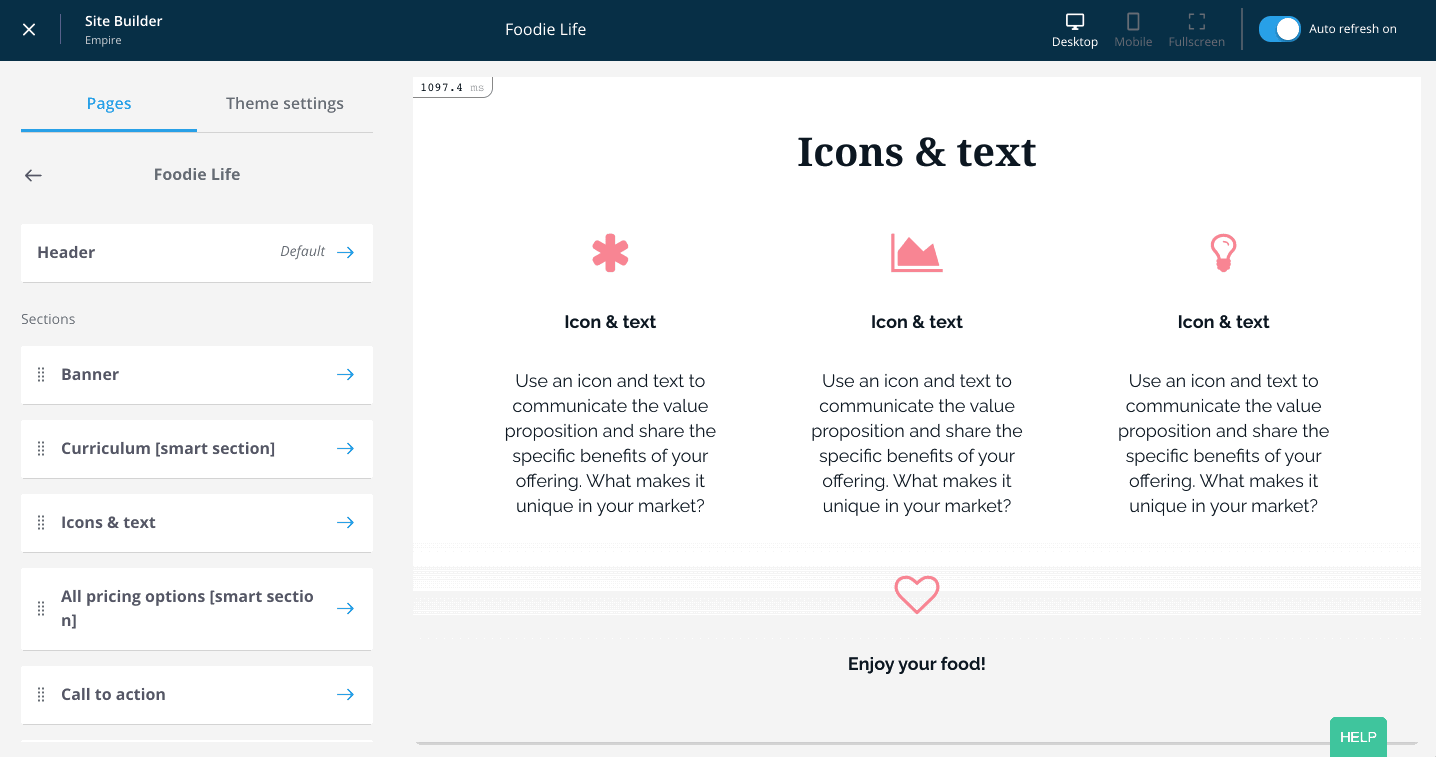Expand the Curriculum smart section

point(345,448)
